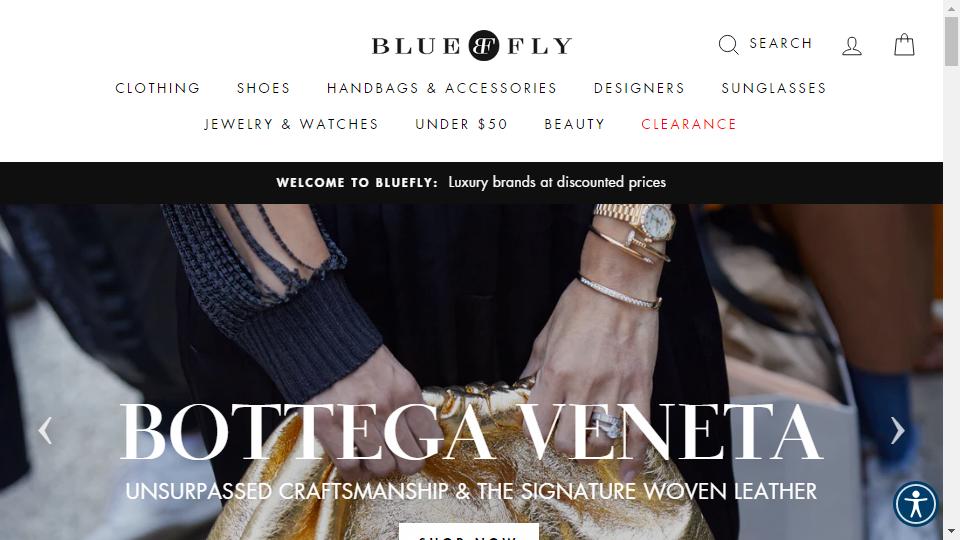Screen dimensions: 960x540
Task: Click the Bottega Veneta hero banner
Action: click(x=471, y=372)
